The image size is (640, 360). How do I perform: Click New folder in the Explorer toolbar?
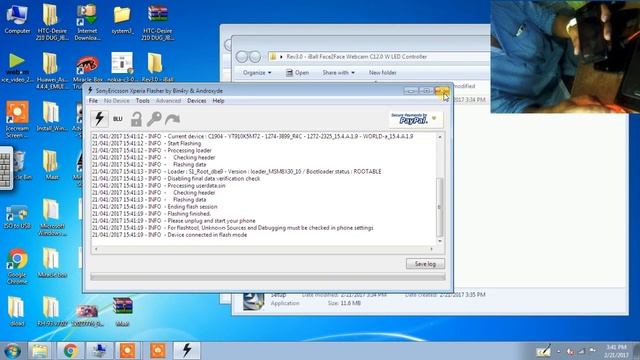pyautogui.click(x=382, y=73)
